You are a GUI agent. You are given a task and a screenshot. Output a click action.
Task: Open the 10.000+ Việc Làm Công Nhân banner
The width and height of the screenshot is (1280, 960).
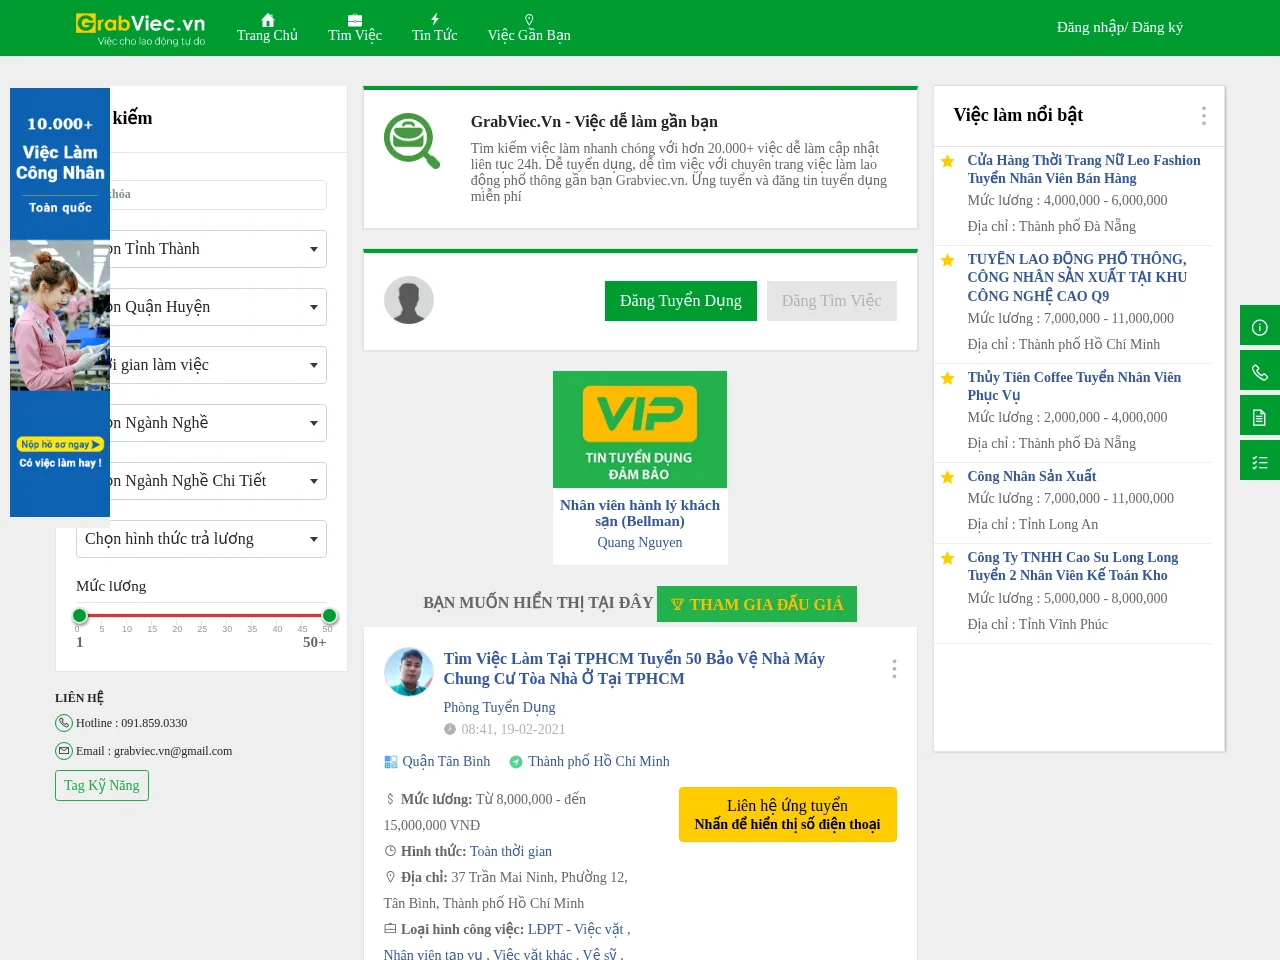[x=60, y=302]
